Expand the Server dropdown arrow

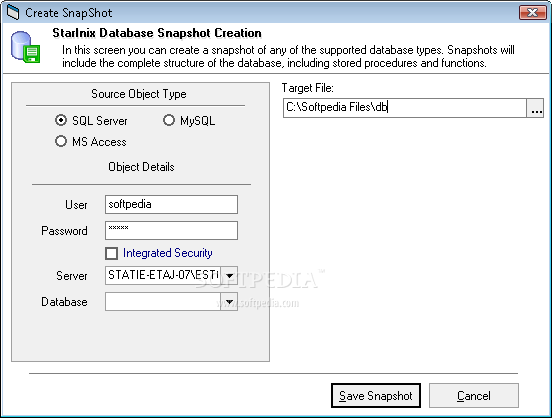click(230, 275)
